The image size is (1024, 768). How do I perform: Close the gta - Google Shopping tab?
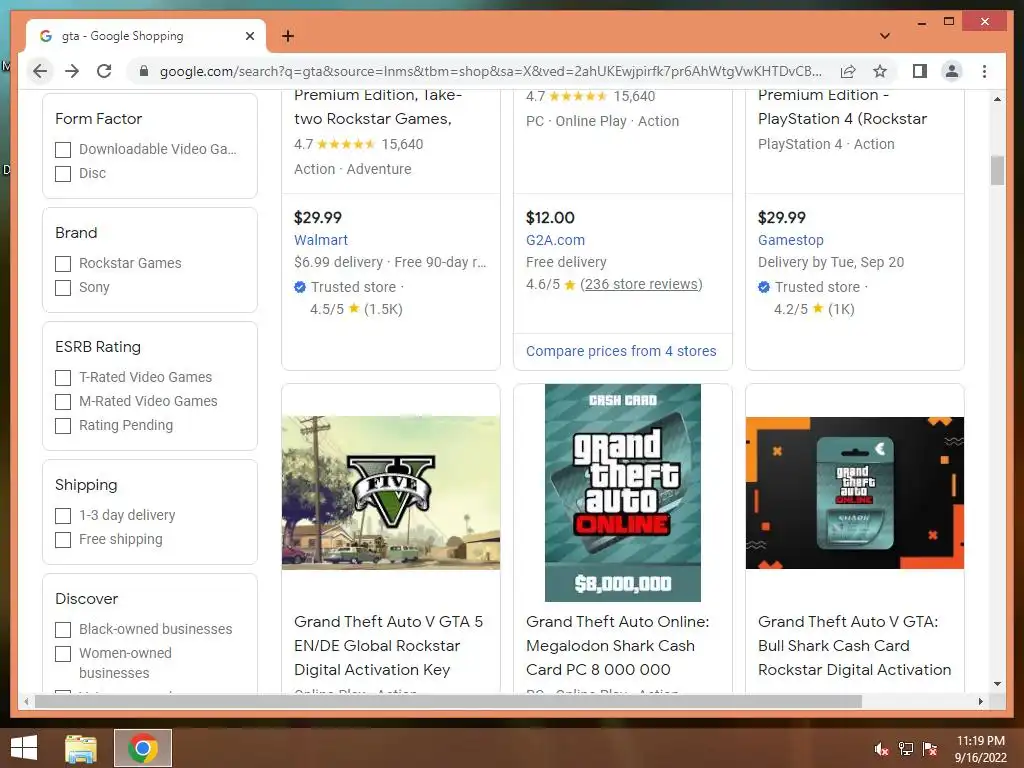(x=249, y=36)
